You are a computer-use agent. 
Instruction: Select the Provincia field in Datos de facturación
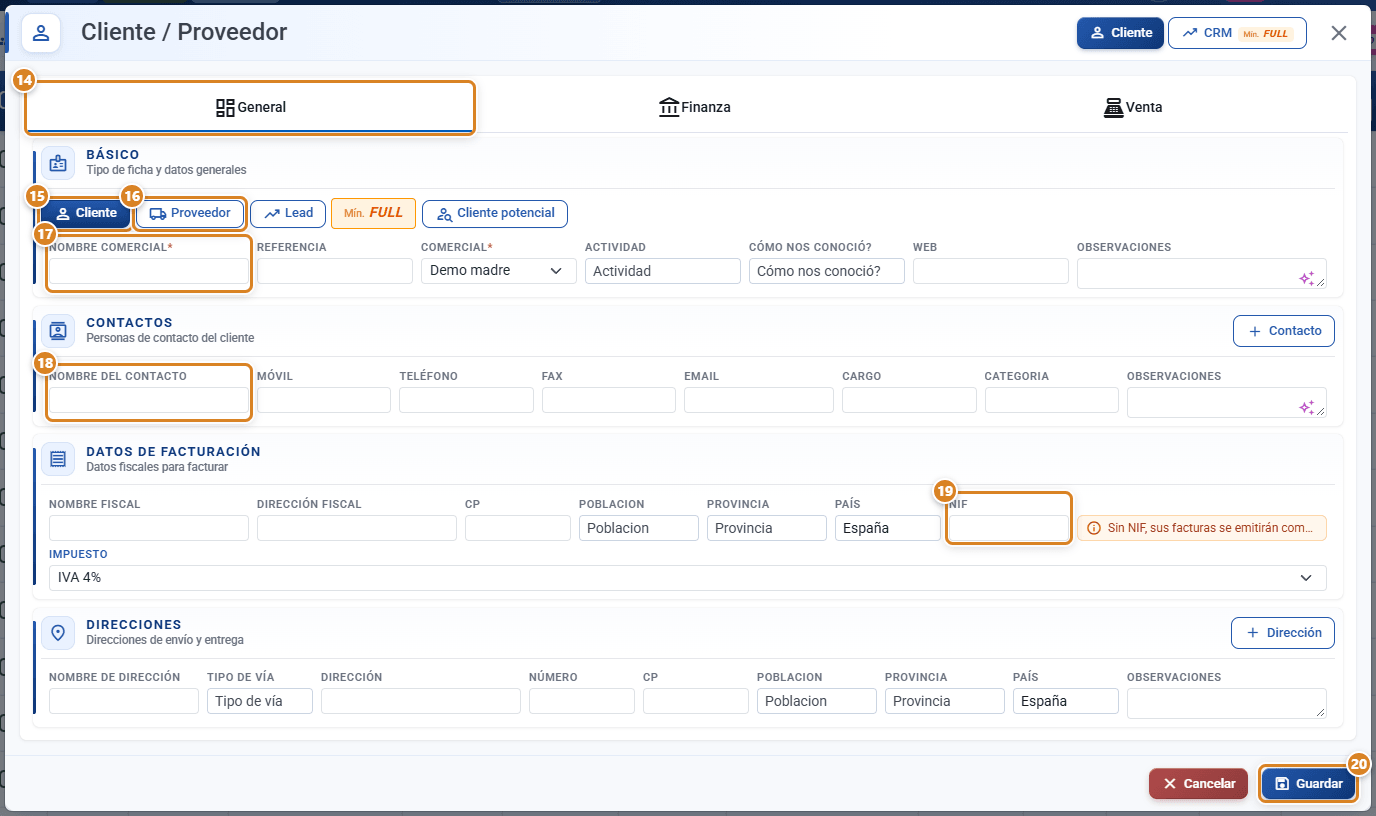pos(767,528)
